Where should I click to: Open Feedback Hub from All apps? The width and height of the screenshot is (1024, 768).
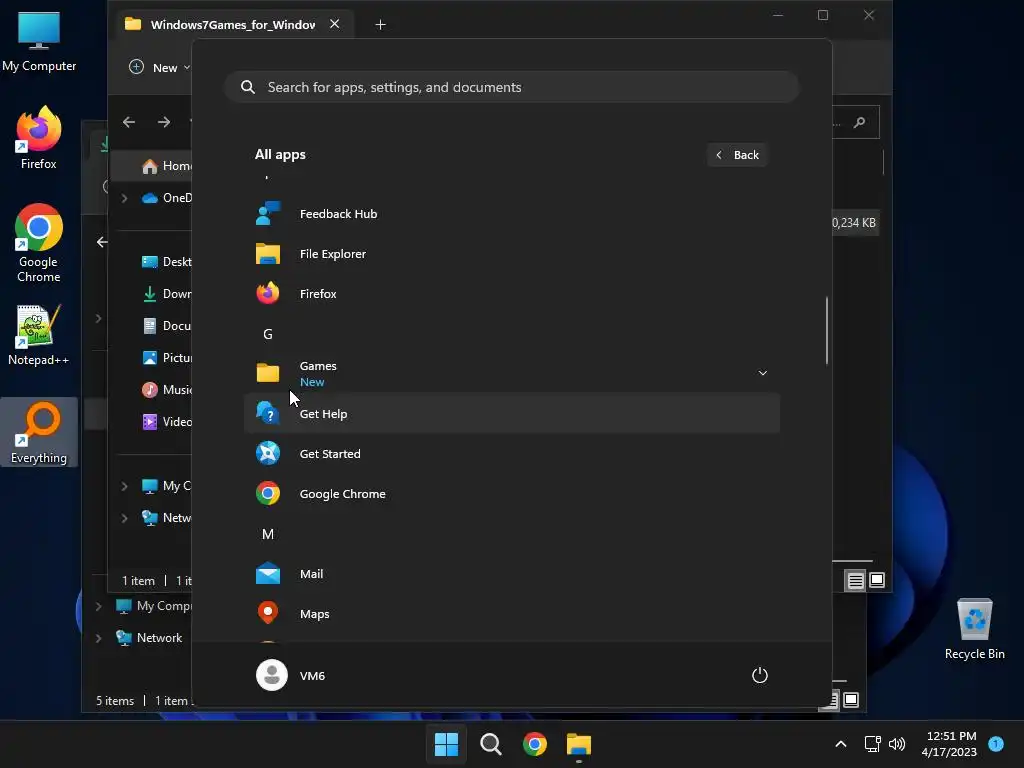tap(511, 214)
